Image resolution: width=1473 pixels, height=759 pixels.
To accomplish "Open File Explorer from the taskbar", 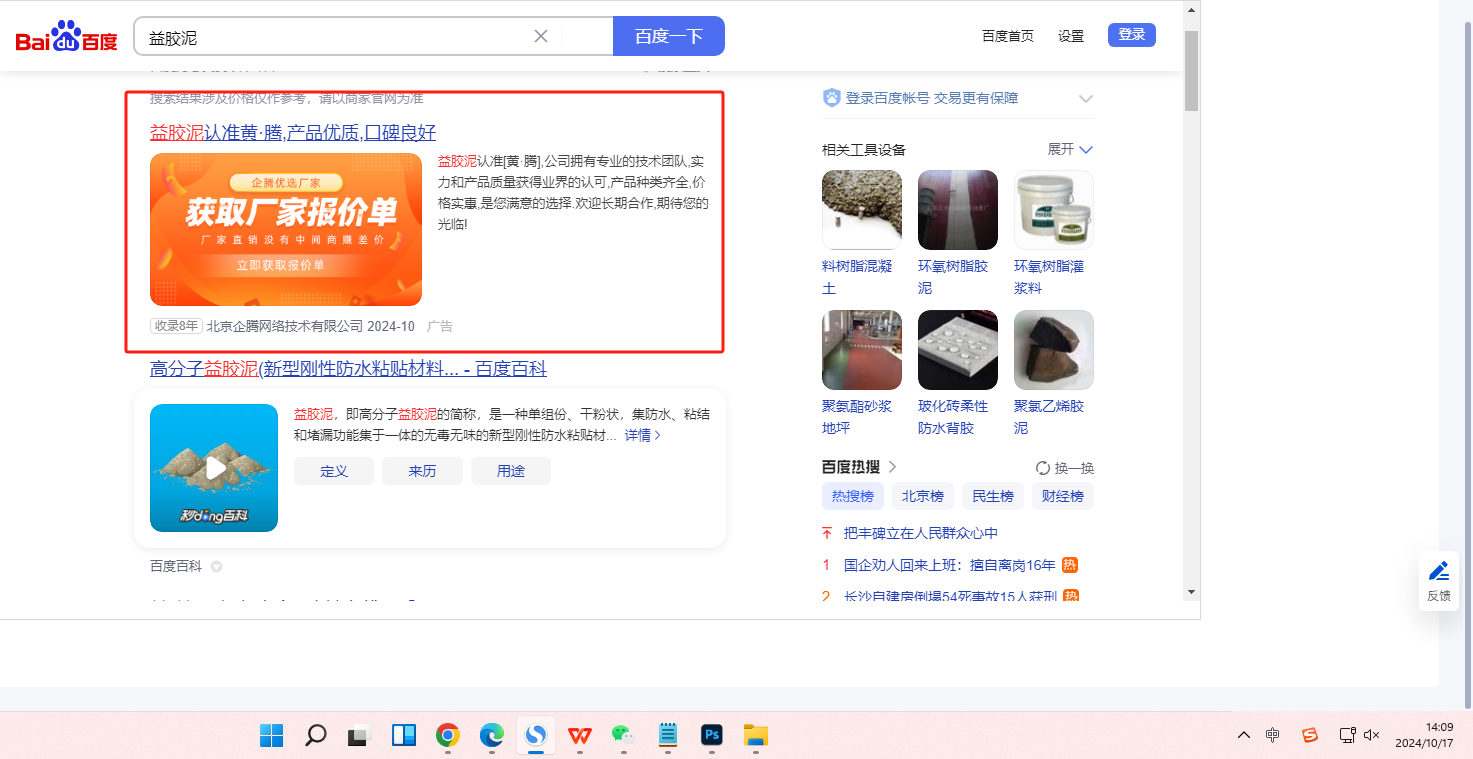I will [756, 736].
